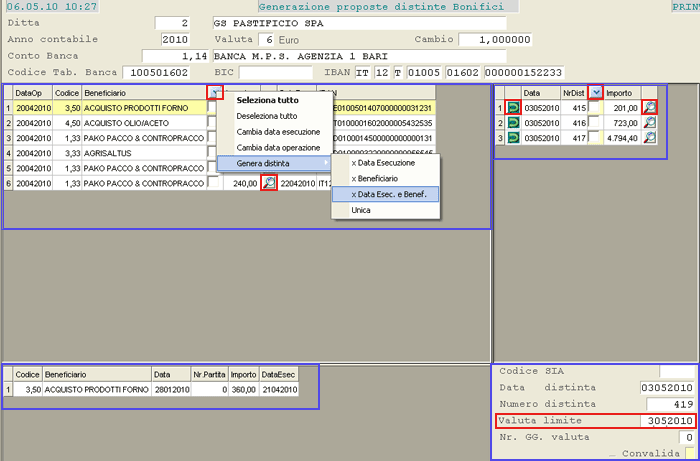Tick the checkbox for distinta 417
700x461 pixels.
click(x=595, y=137)
